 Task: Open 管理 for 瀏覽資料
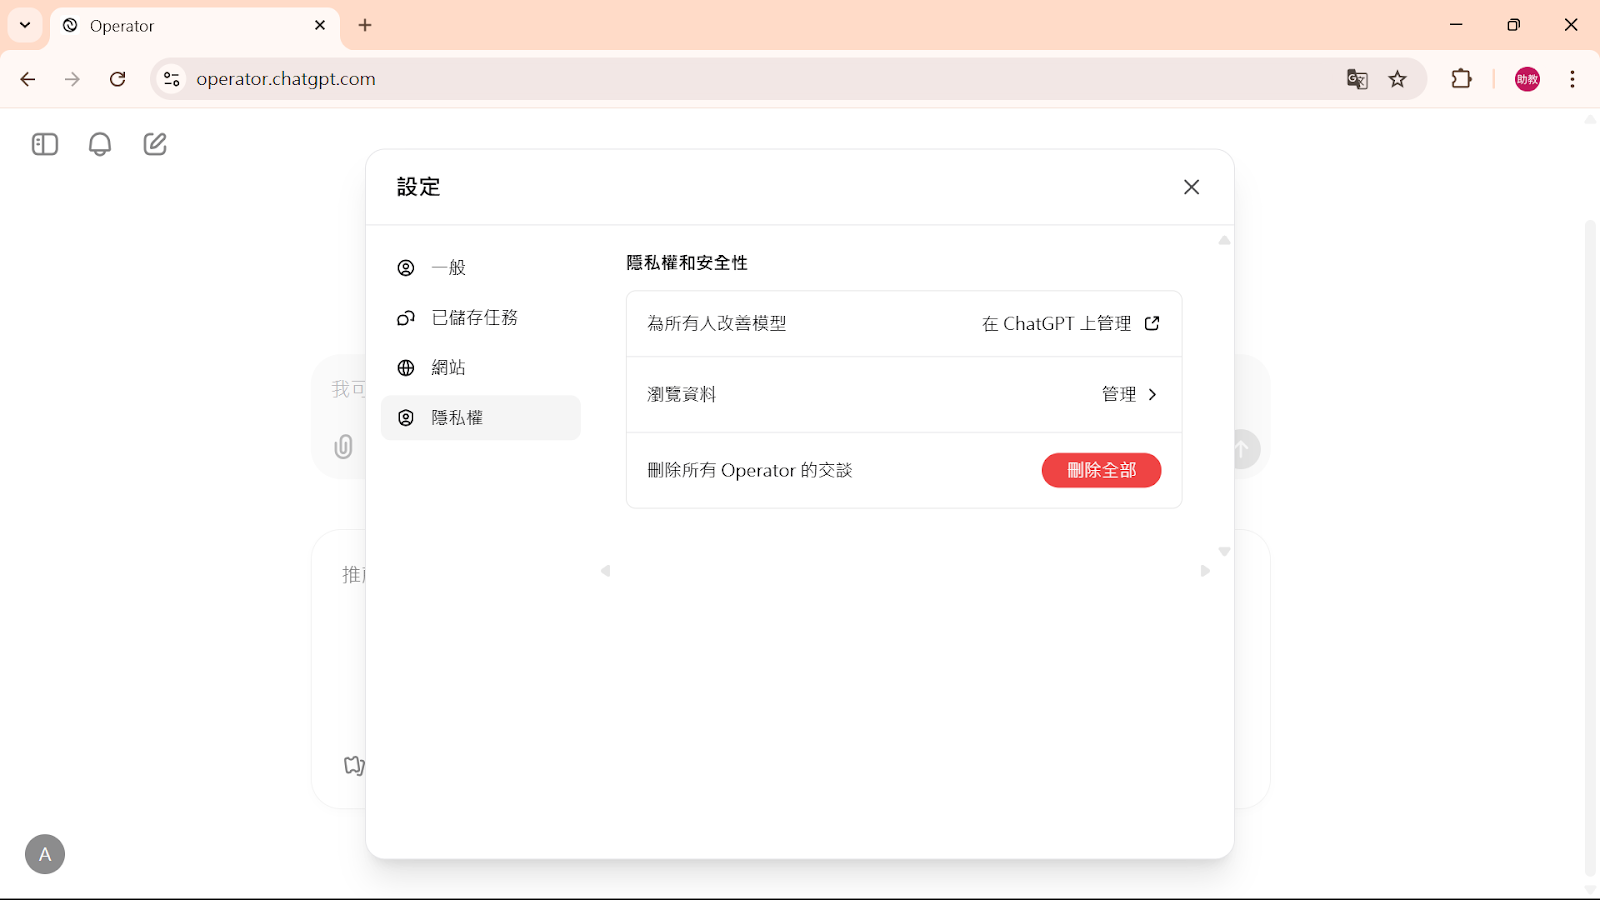(x=1130, y=394)
